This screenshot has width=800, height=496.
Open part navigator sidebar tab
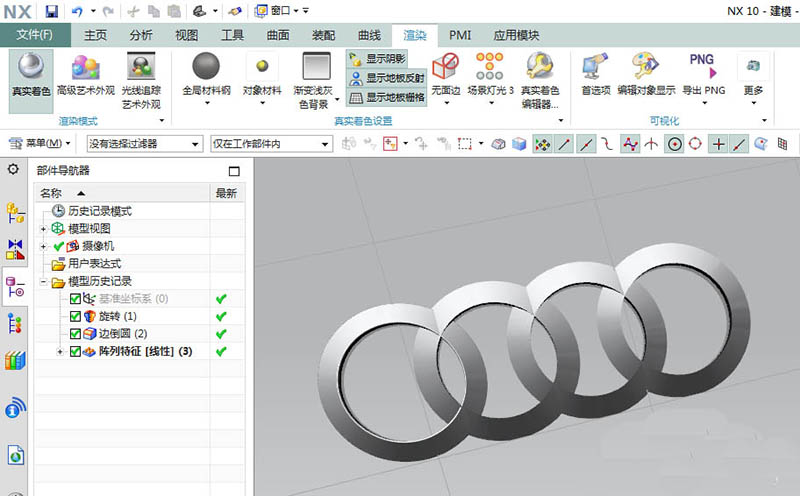pos(15,287)
